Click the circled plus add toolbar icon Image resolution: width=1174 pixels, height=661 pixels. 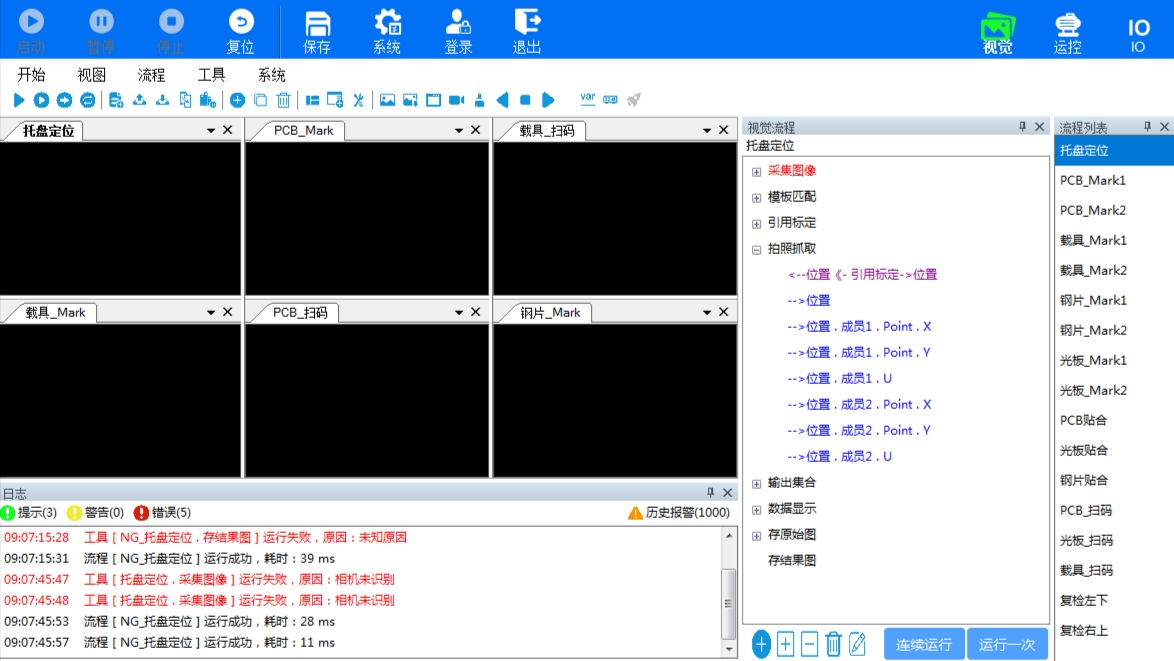point(237,100)
